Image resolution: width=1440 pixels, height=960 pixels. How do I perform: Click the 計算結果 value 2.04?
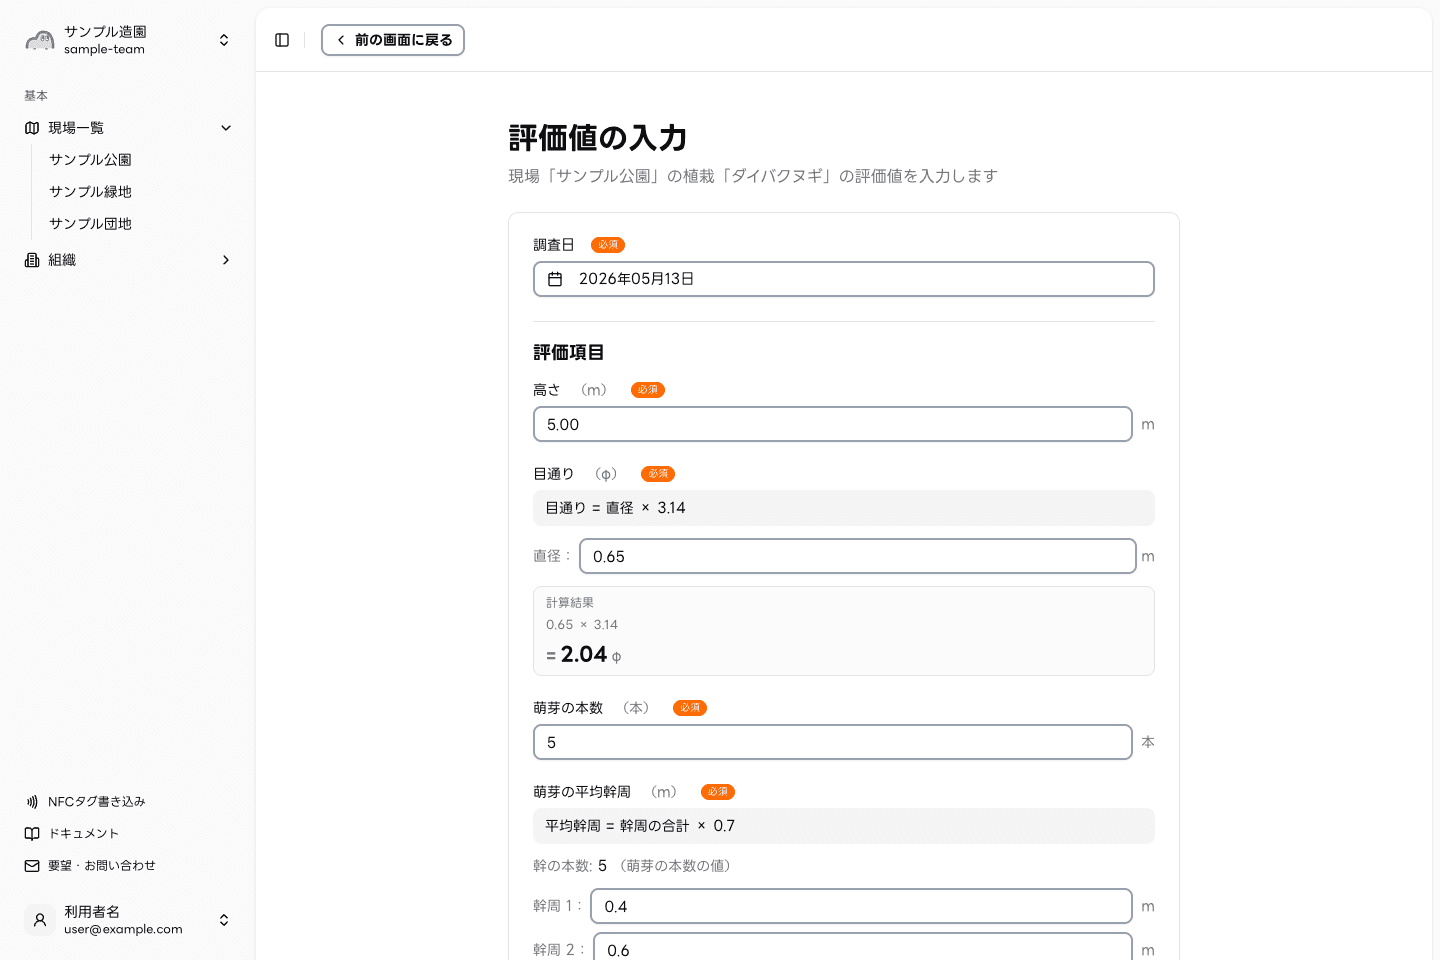coord(584,654)
